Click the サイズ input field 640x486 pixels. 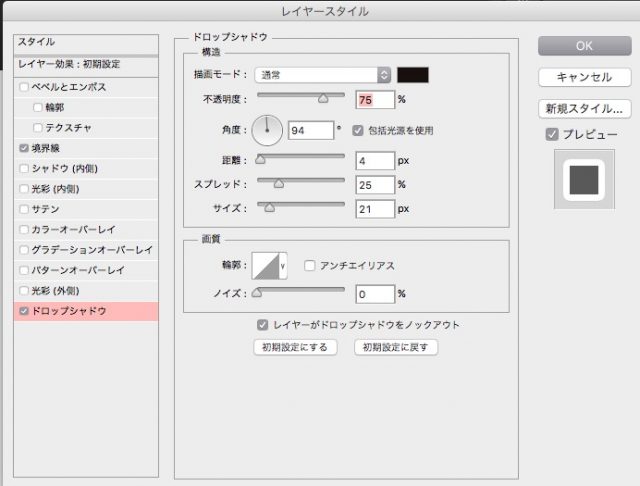coord(375,209)
